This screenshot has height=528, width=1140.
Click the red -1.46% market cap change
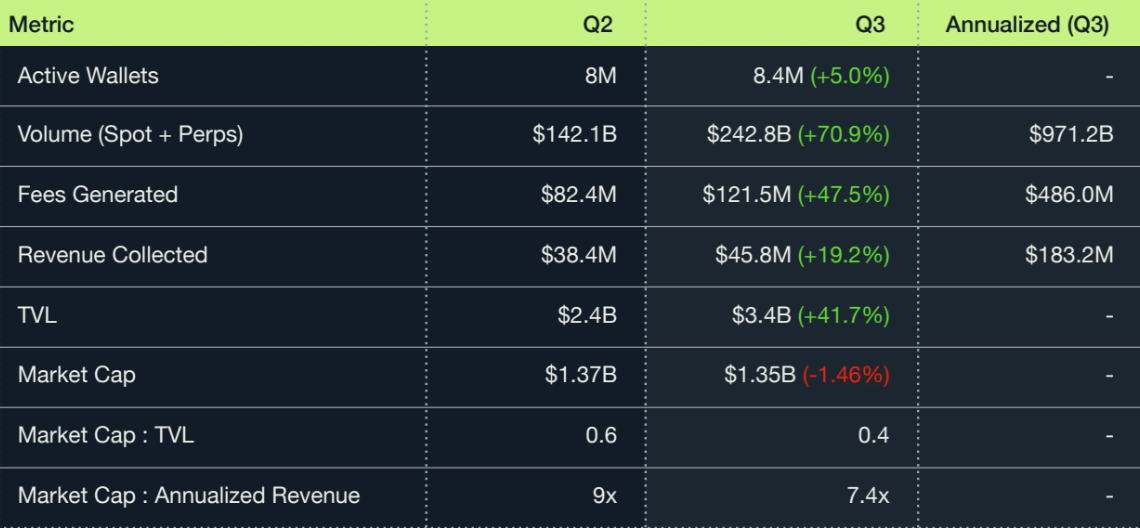point(846,375)
